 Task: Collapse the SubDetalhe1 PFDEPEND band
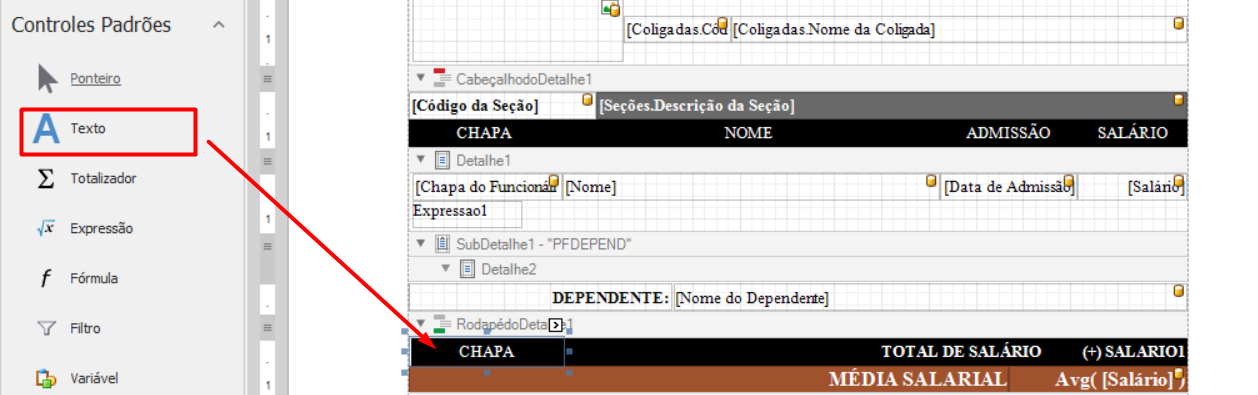click(421, 243)
